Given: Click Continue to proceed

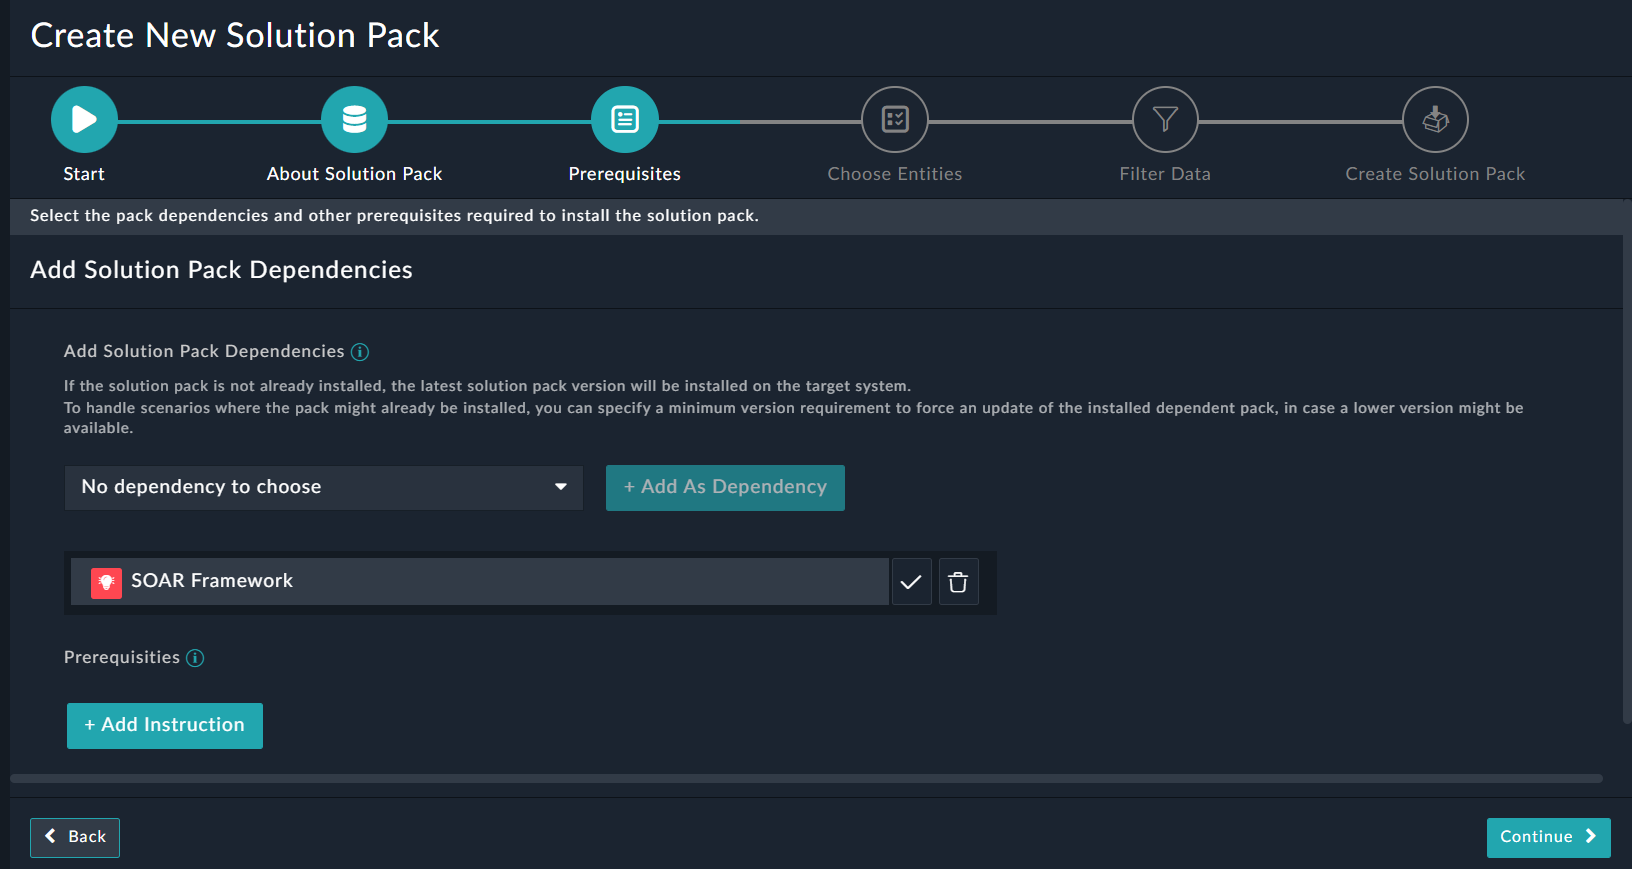Looking at the screenshot, I should coord(1548,837).
